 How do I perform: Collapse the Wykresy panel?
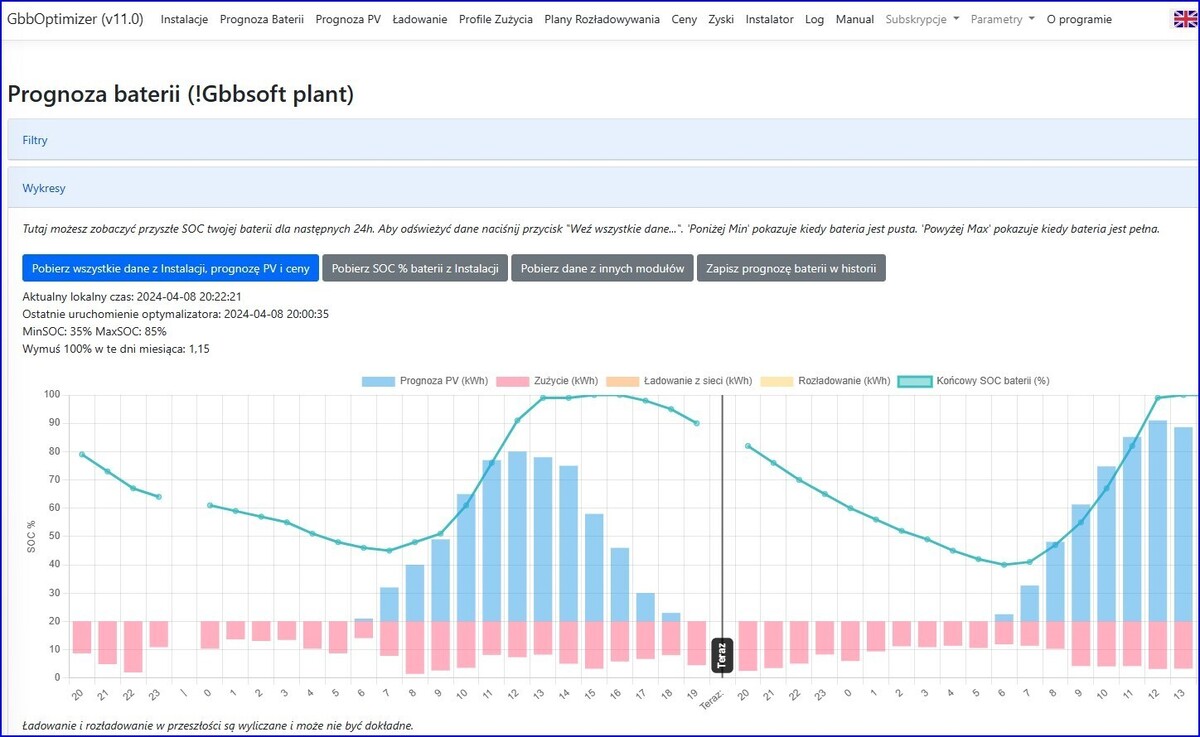coord(44,188)
